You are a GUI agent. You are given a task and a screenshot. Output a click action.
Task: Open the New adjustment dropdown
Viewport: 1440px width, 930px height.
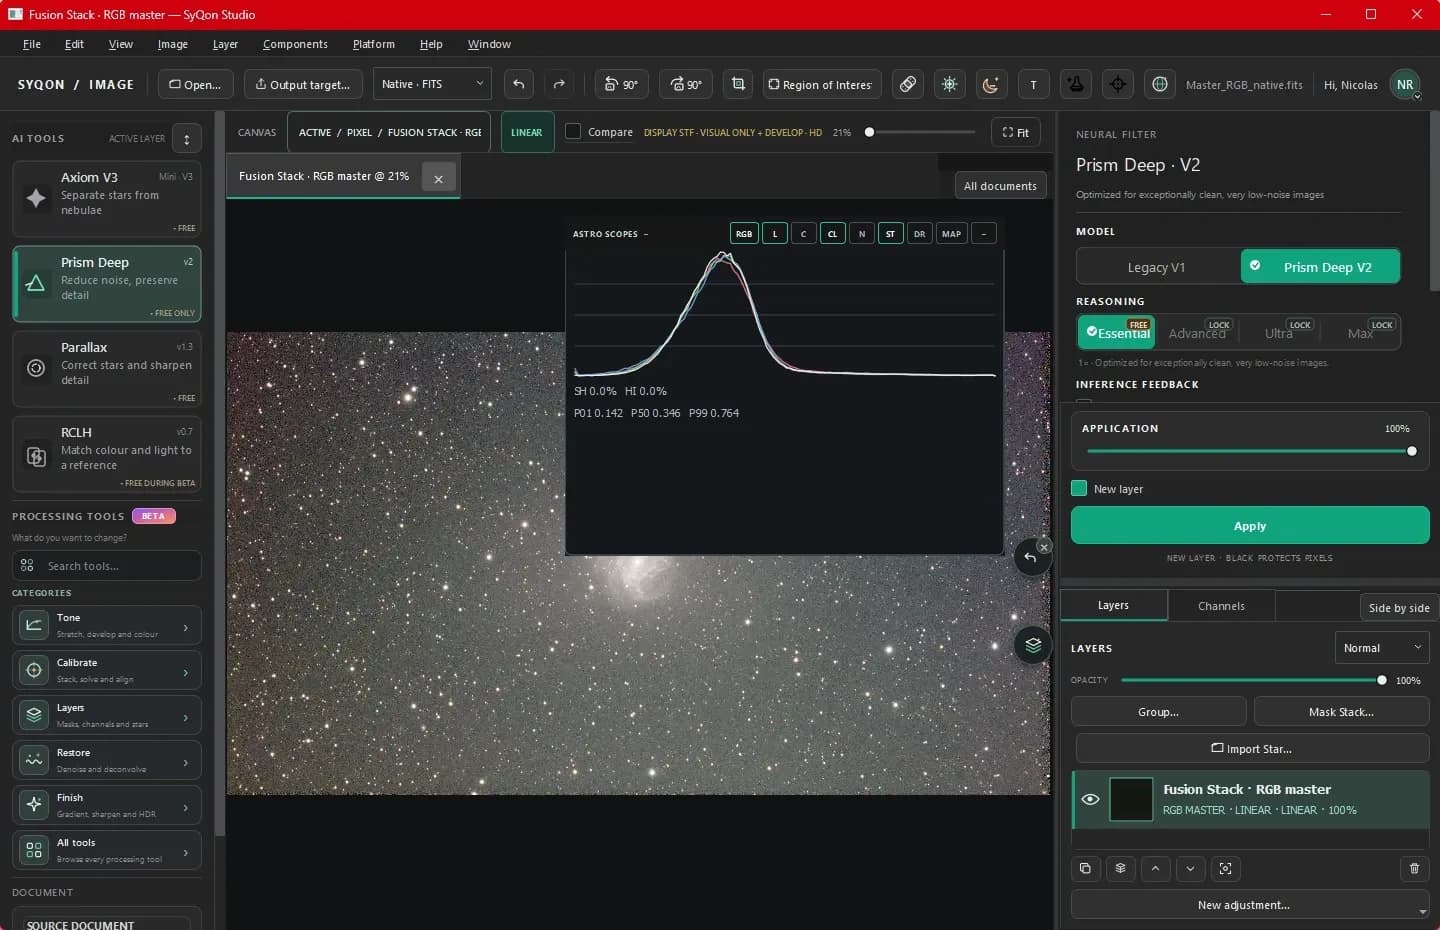click(1250, 905)
